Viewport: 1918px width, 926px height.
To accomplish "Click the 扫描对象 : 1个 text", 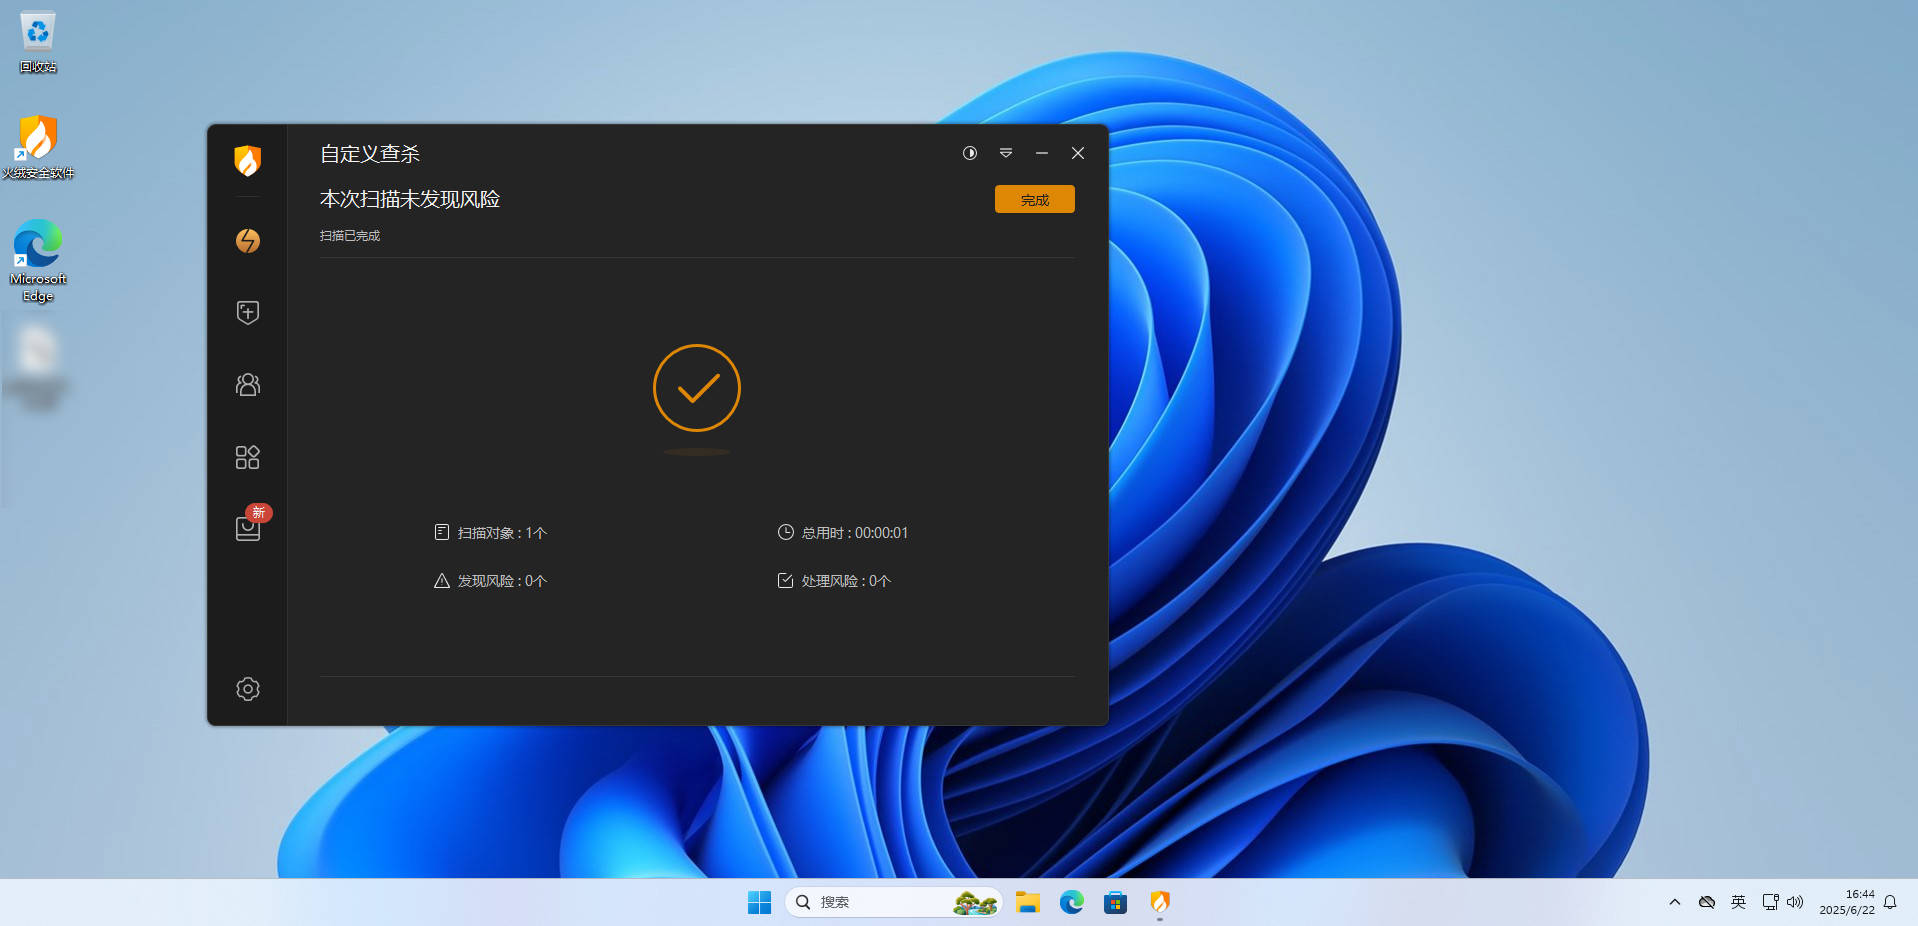I will [x=502, y=533].
